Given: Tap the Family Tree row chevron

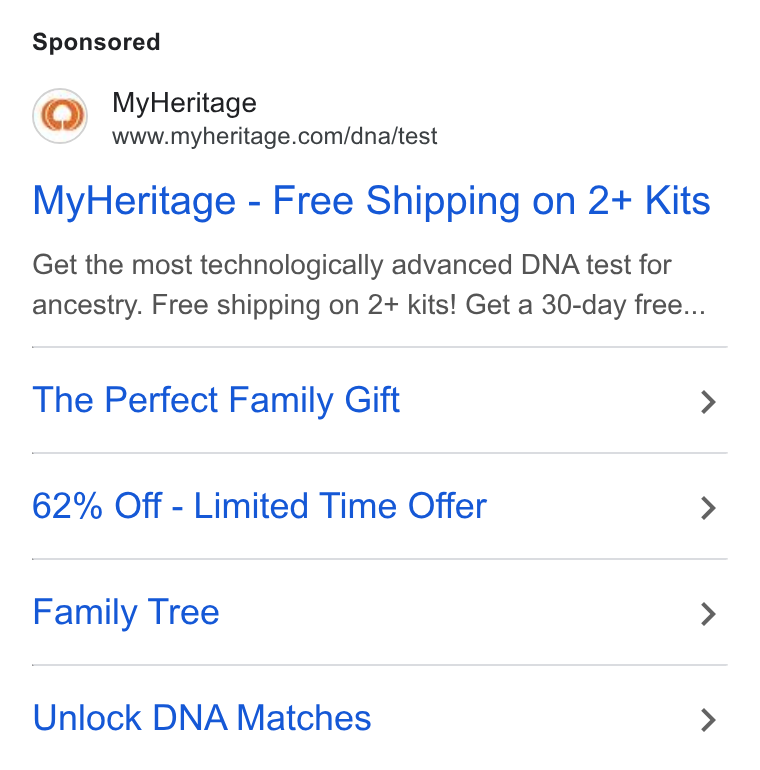Looking at the screenshot, I should tap(708, 614).
